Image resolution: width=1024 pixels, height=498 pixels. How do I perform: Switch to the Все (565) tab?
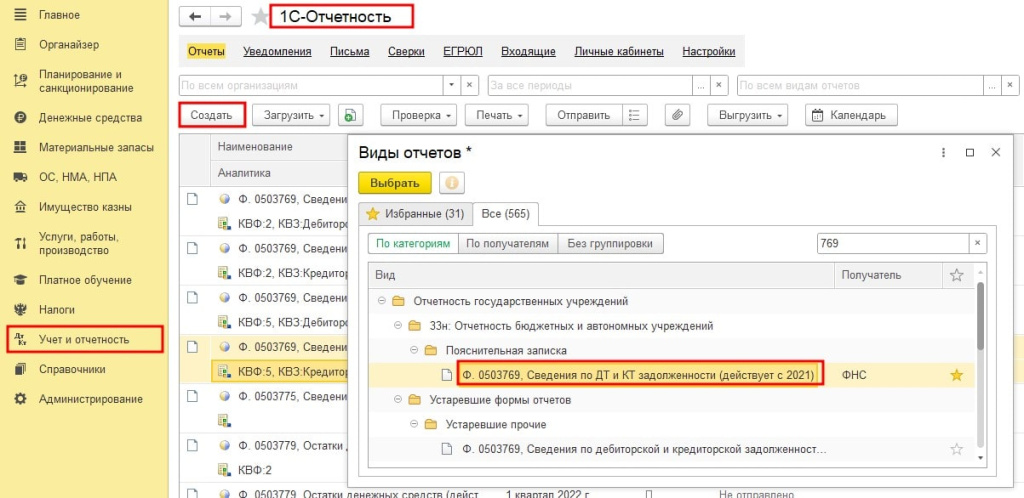505,213
